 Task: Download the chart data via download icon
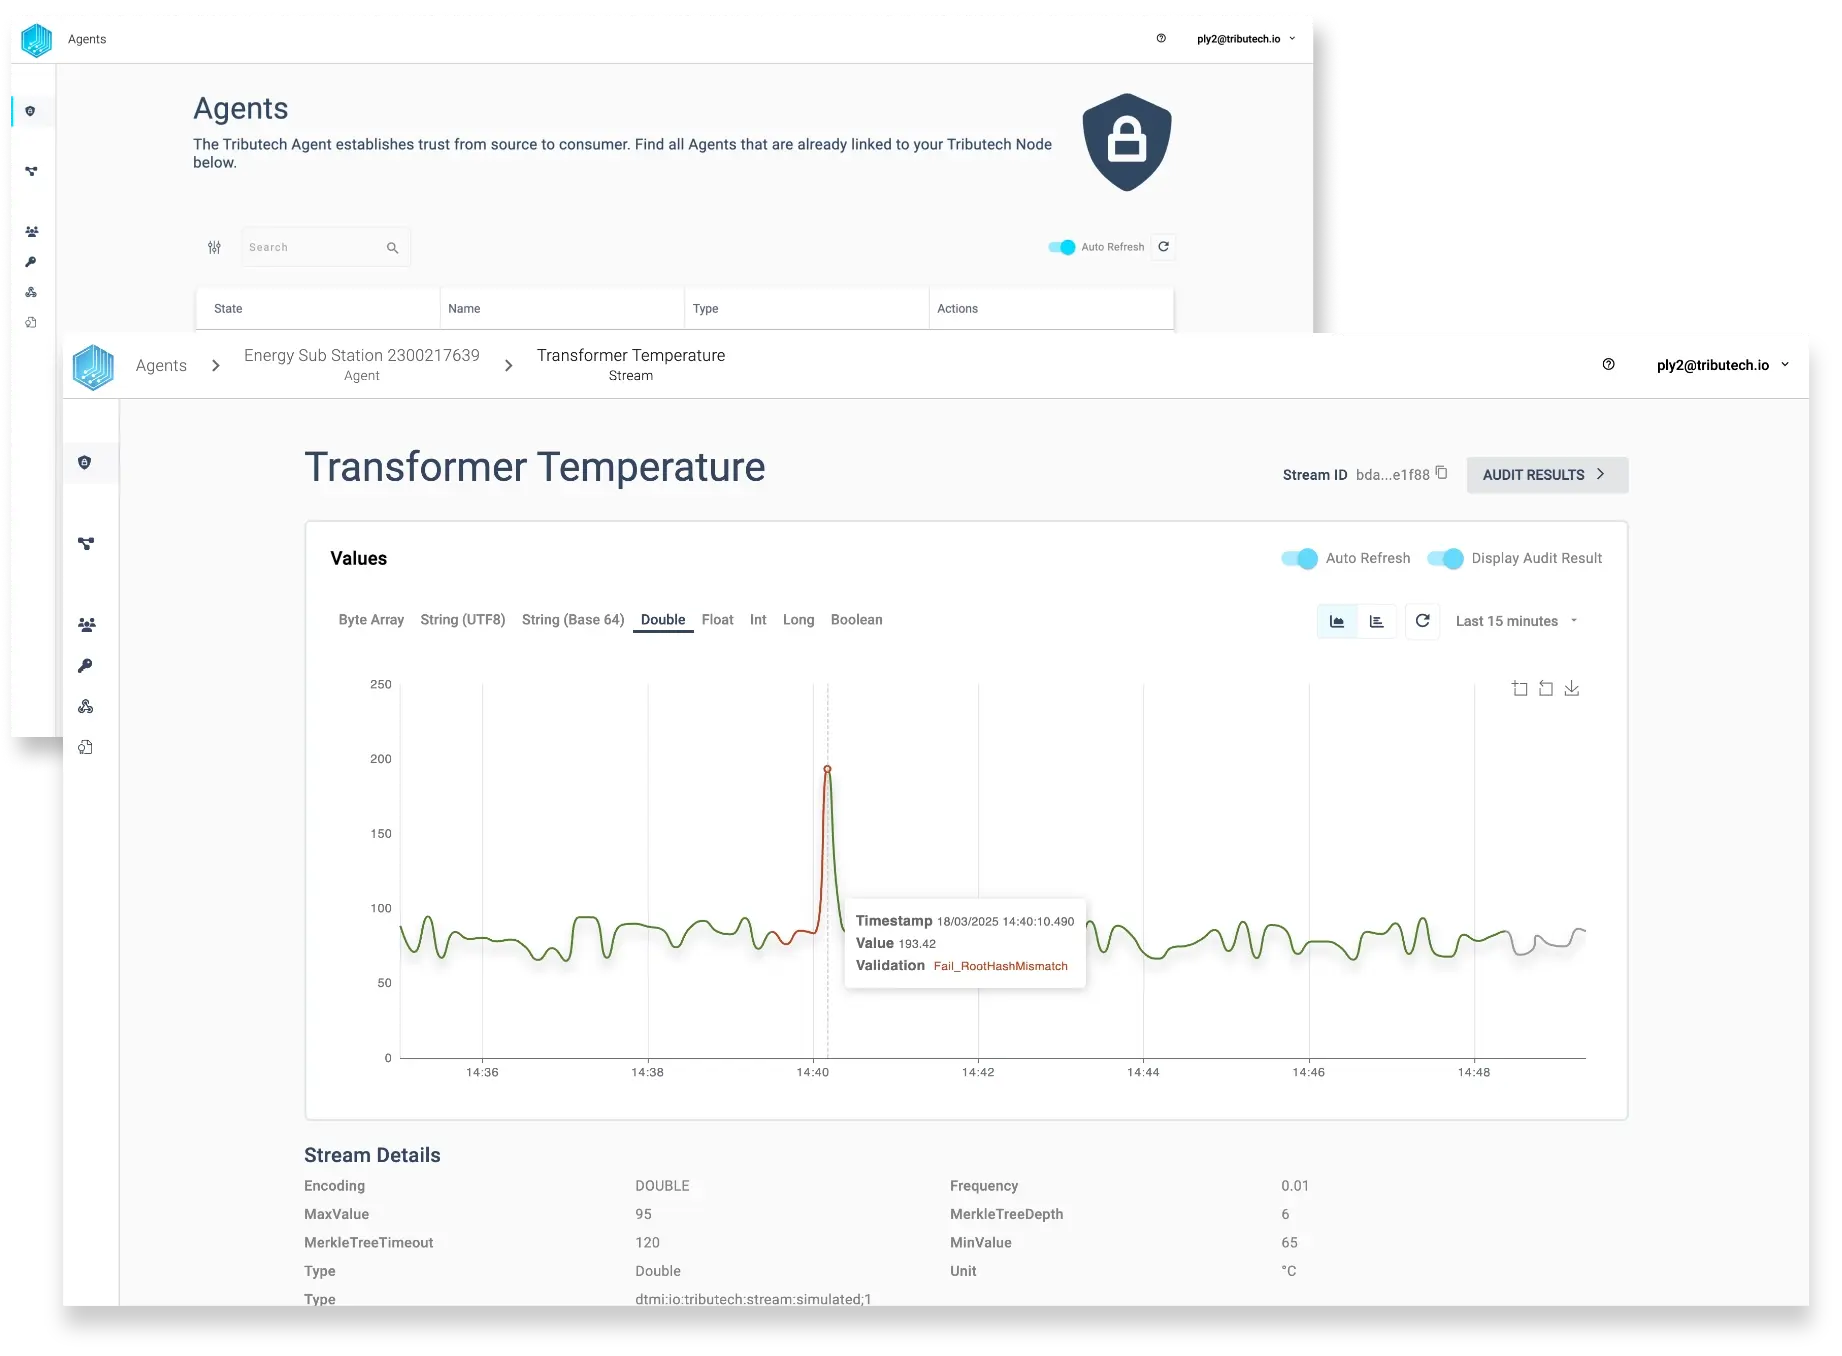pyautogui.click(x=1572, y=689)
